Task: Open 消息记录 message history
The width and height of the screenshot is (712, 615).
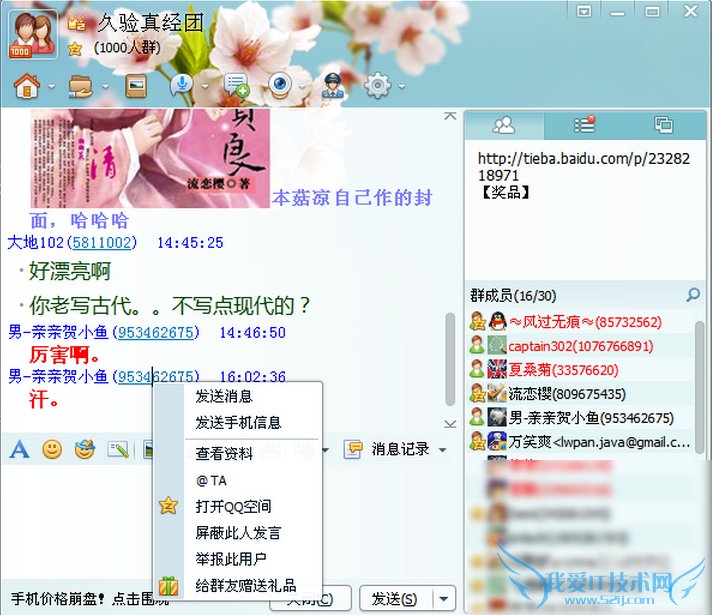Action: [400, 449]
